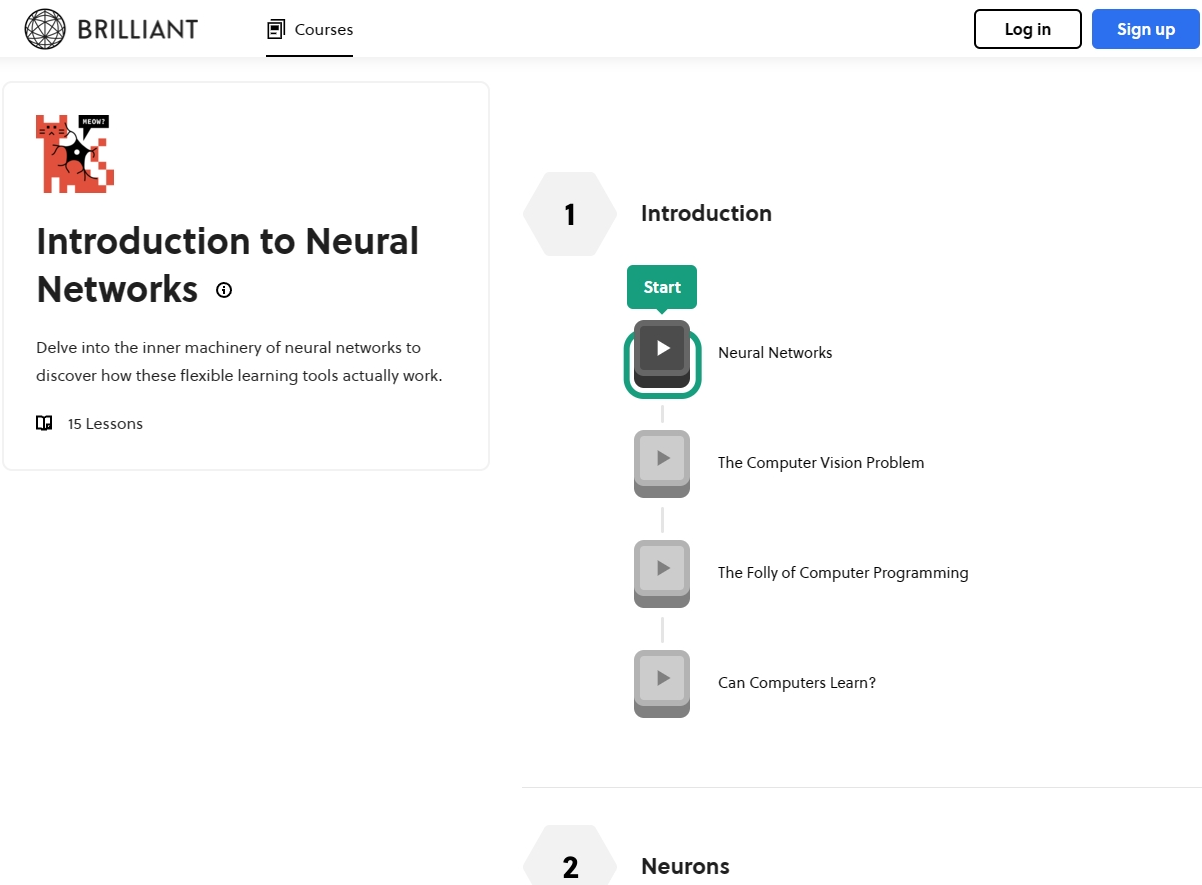
Task: Click the book icon next to 15 Lessons
Action: pos(44,423)
